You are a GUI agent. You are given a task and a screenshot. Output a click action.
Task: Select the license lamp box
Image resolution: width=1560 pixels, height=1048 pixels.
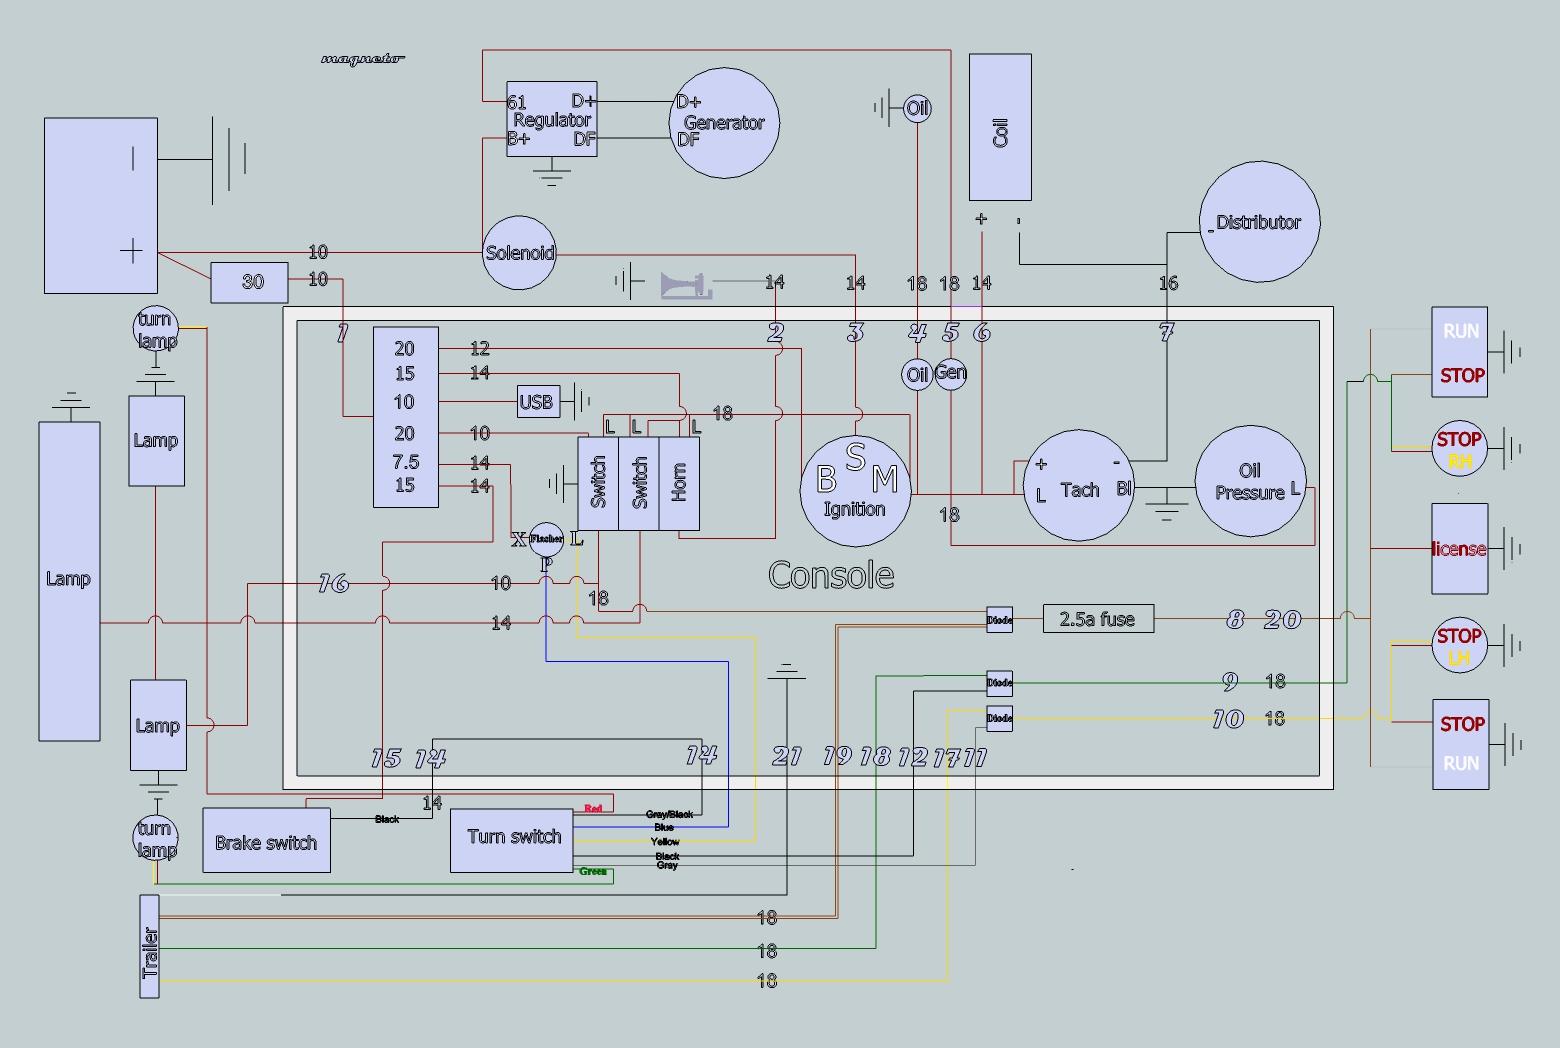1460,549
